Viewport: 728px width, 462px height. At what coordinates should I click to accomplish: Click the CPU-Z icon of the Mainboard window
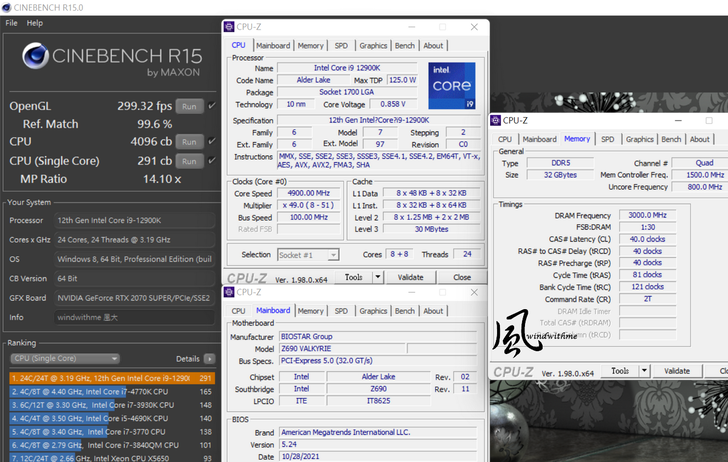[x=231, y=293]
